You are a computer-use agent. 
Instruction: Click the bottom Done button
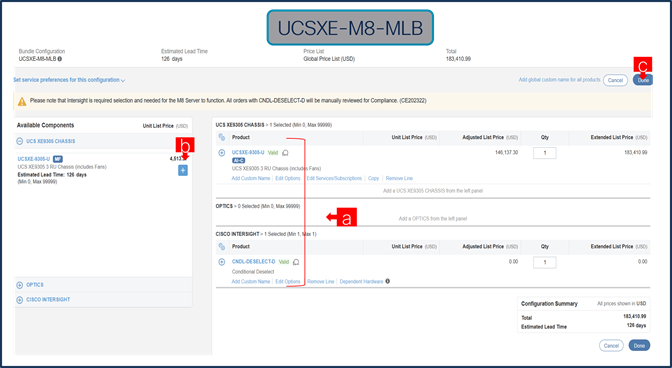(x=639, y=346)
